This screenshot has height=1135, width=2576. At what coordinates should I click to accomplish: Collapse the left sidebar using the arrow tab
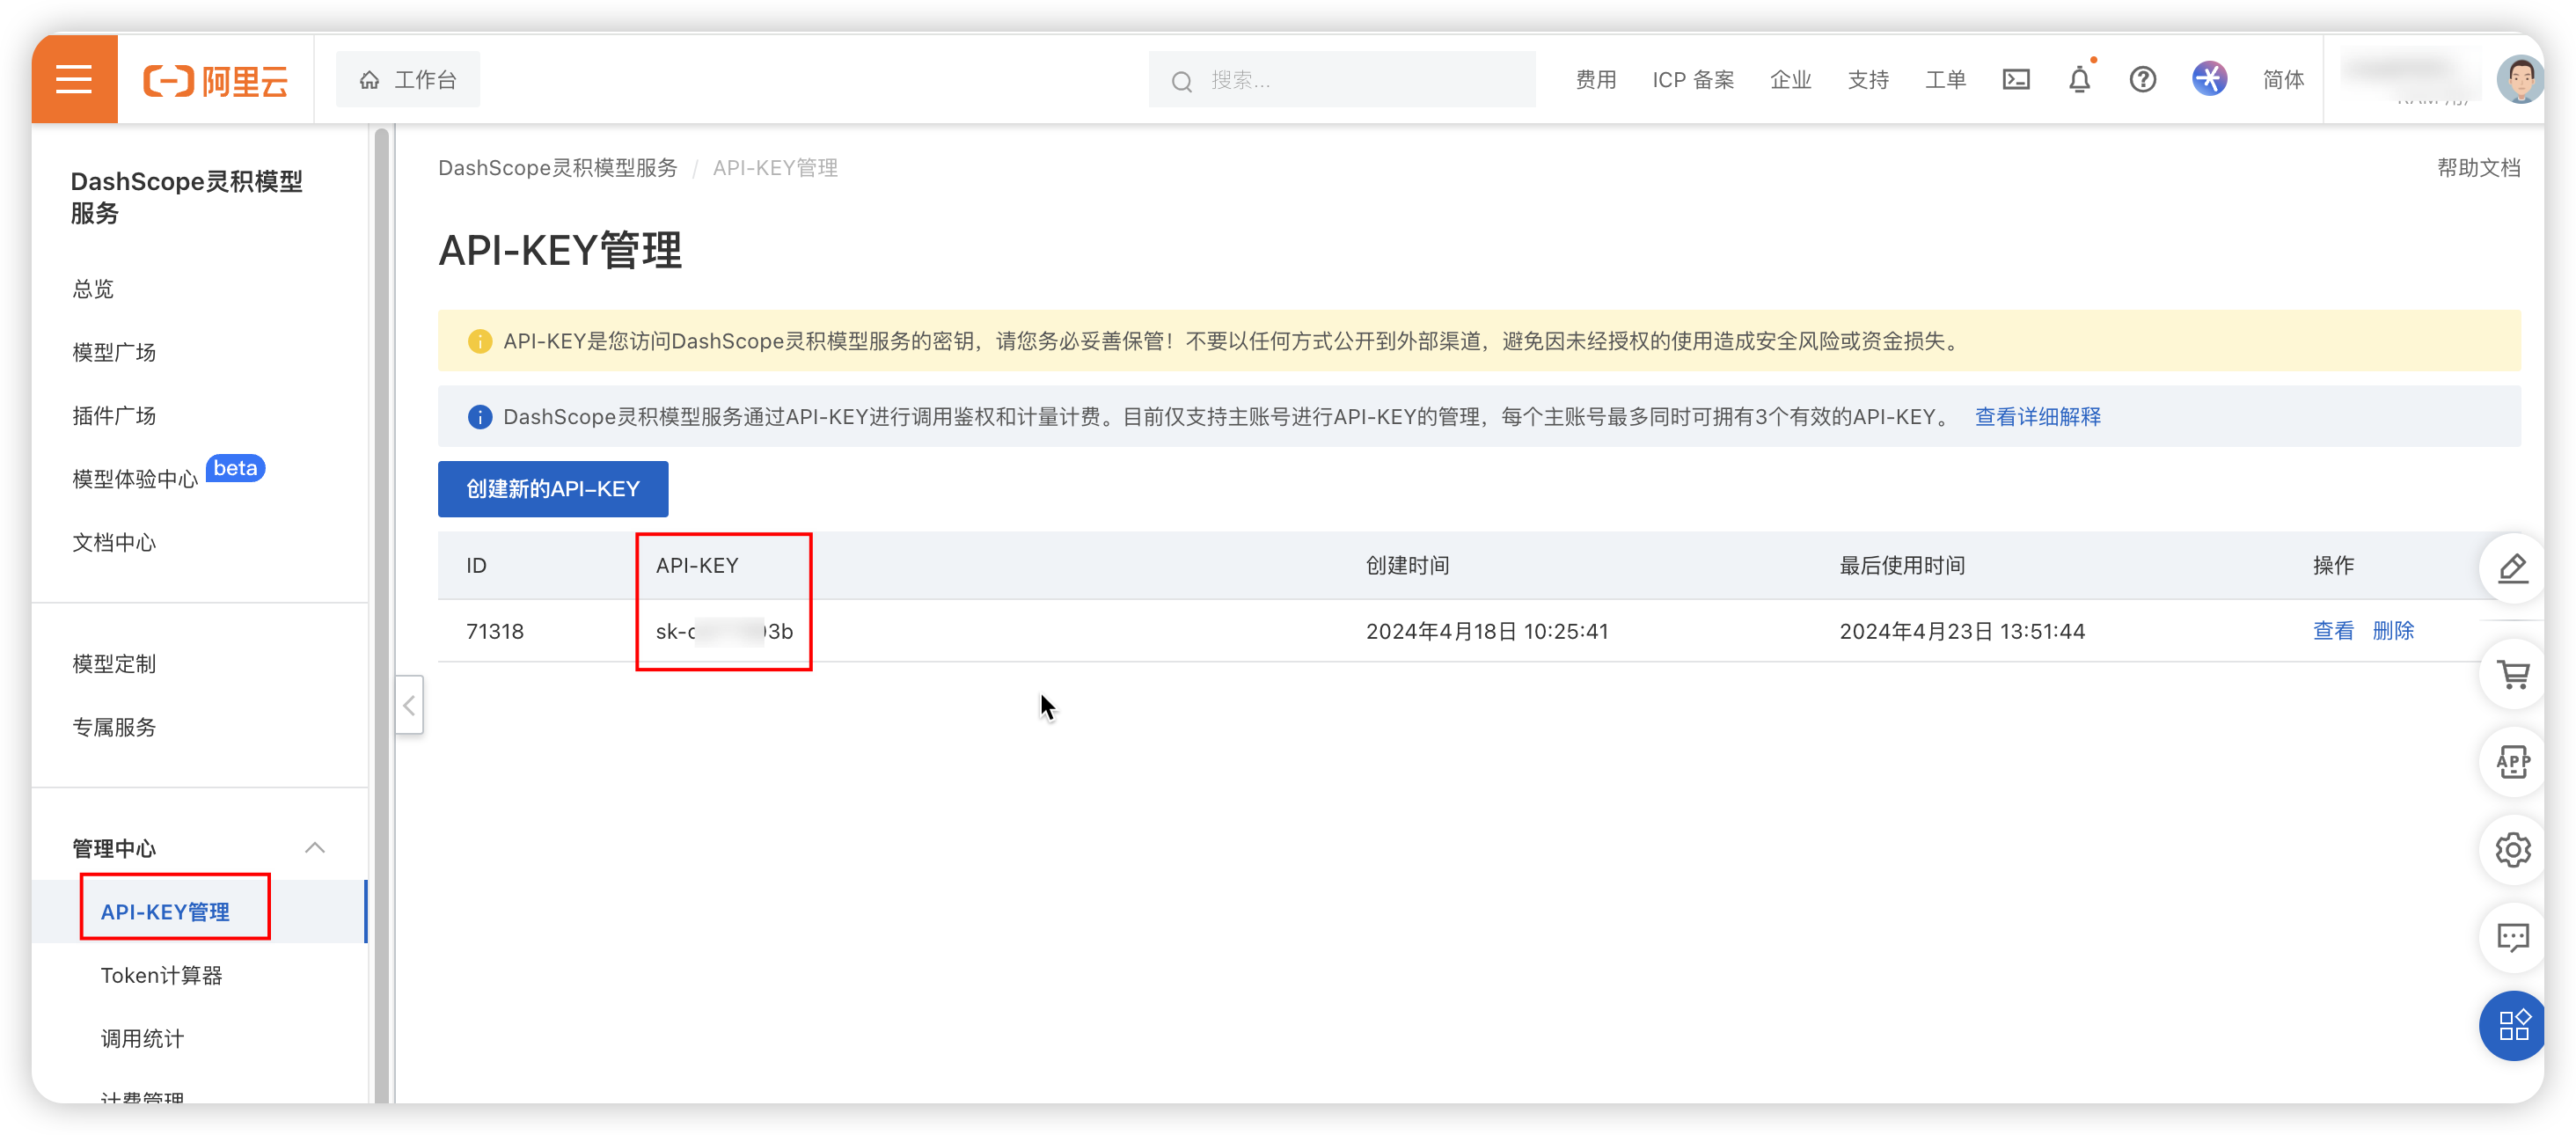tap(409, 705)
